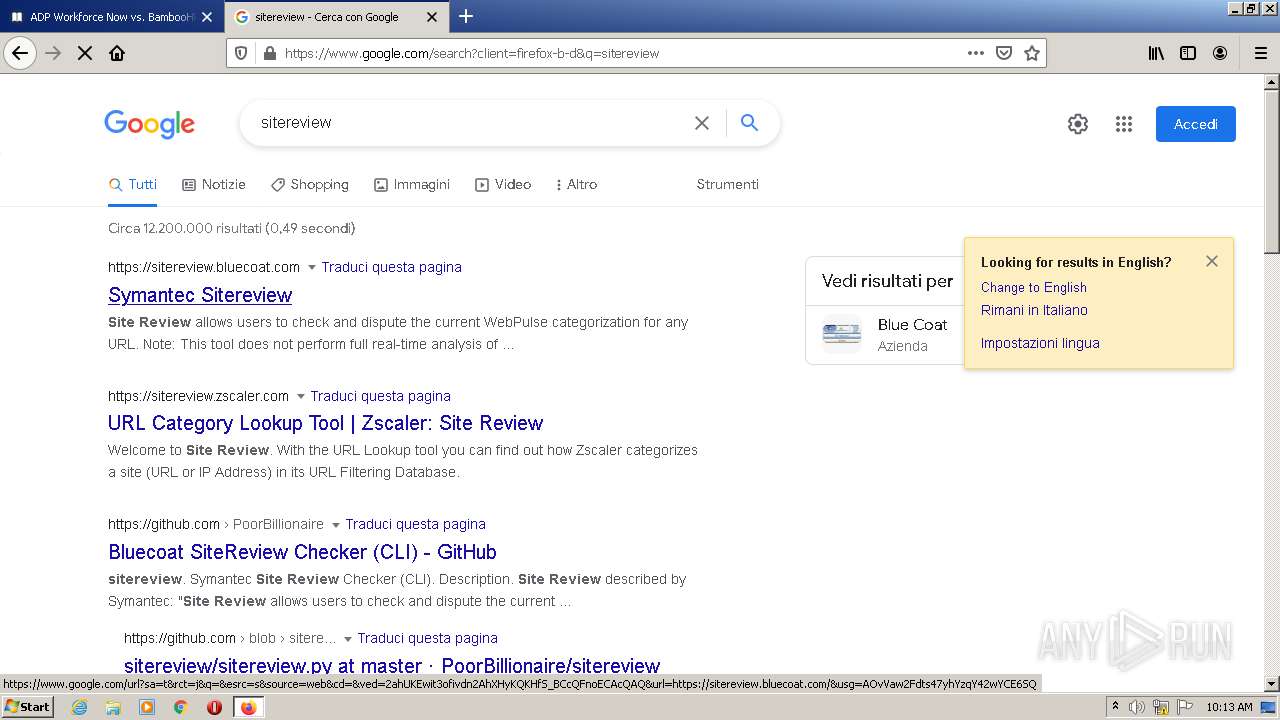This screenshot has height=720, width=1280.
Task: Show sidebars icon in toolbar
Action: click(1188, 53)
